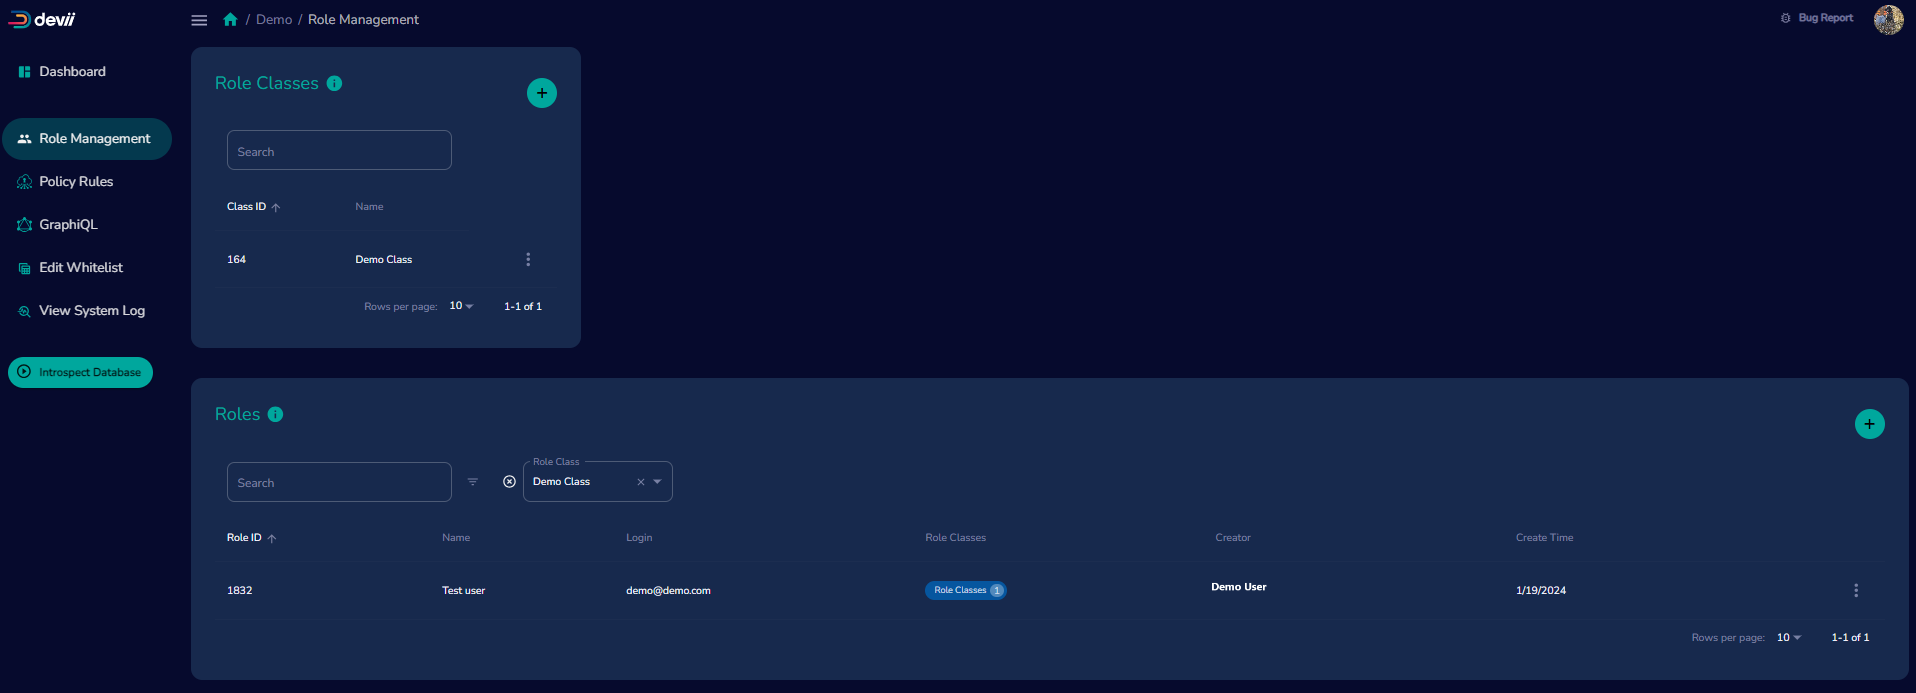Open Role Classes rows per page dropdown
The width and height of the screenshot is (1916, 693).
[461, 306]
